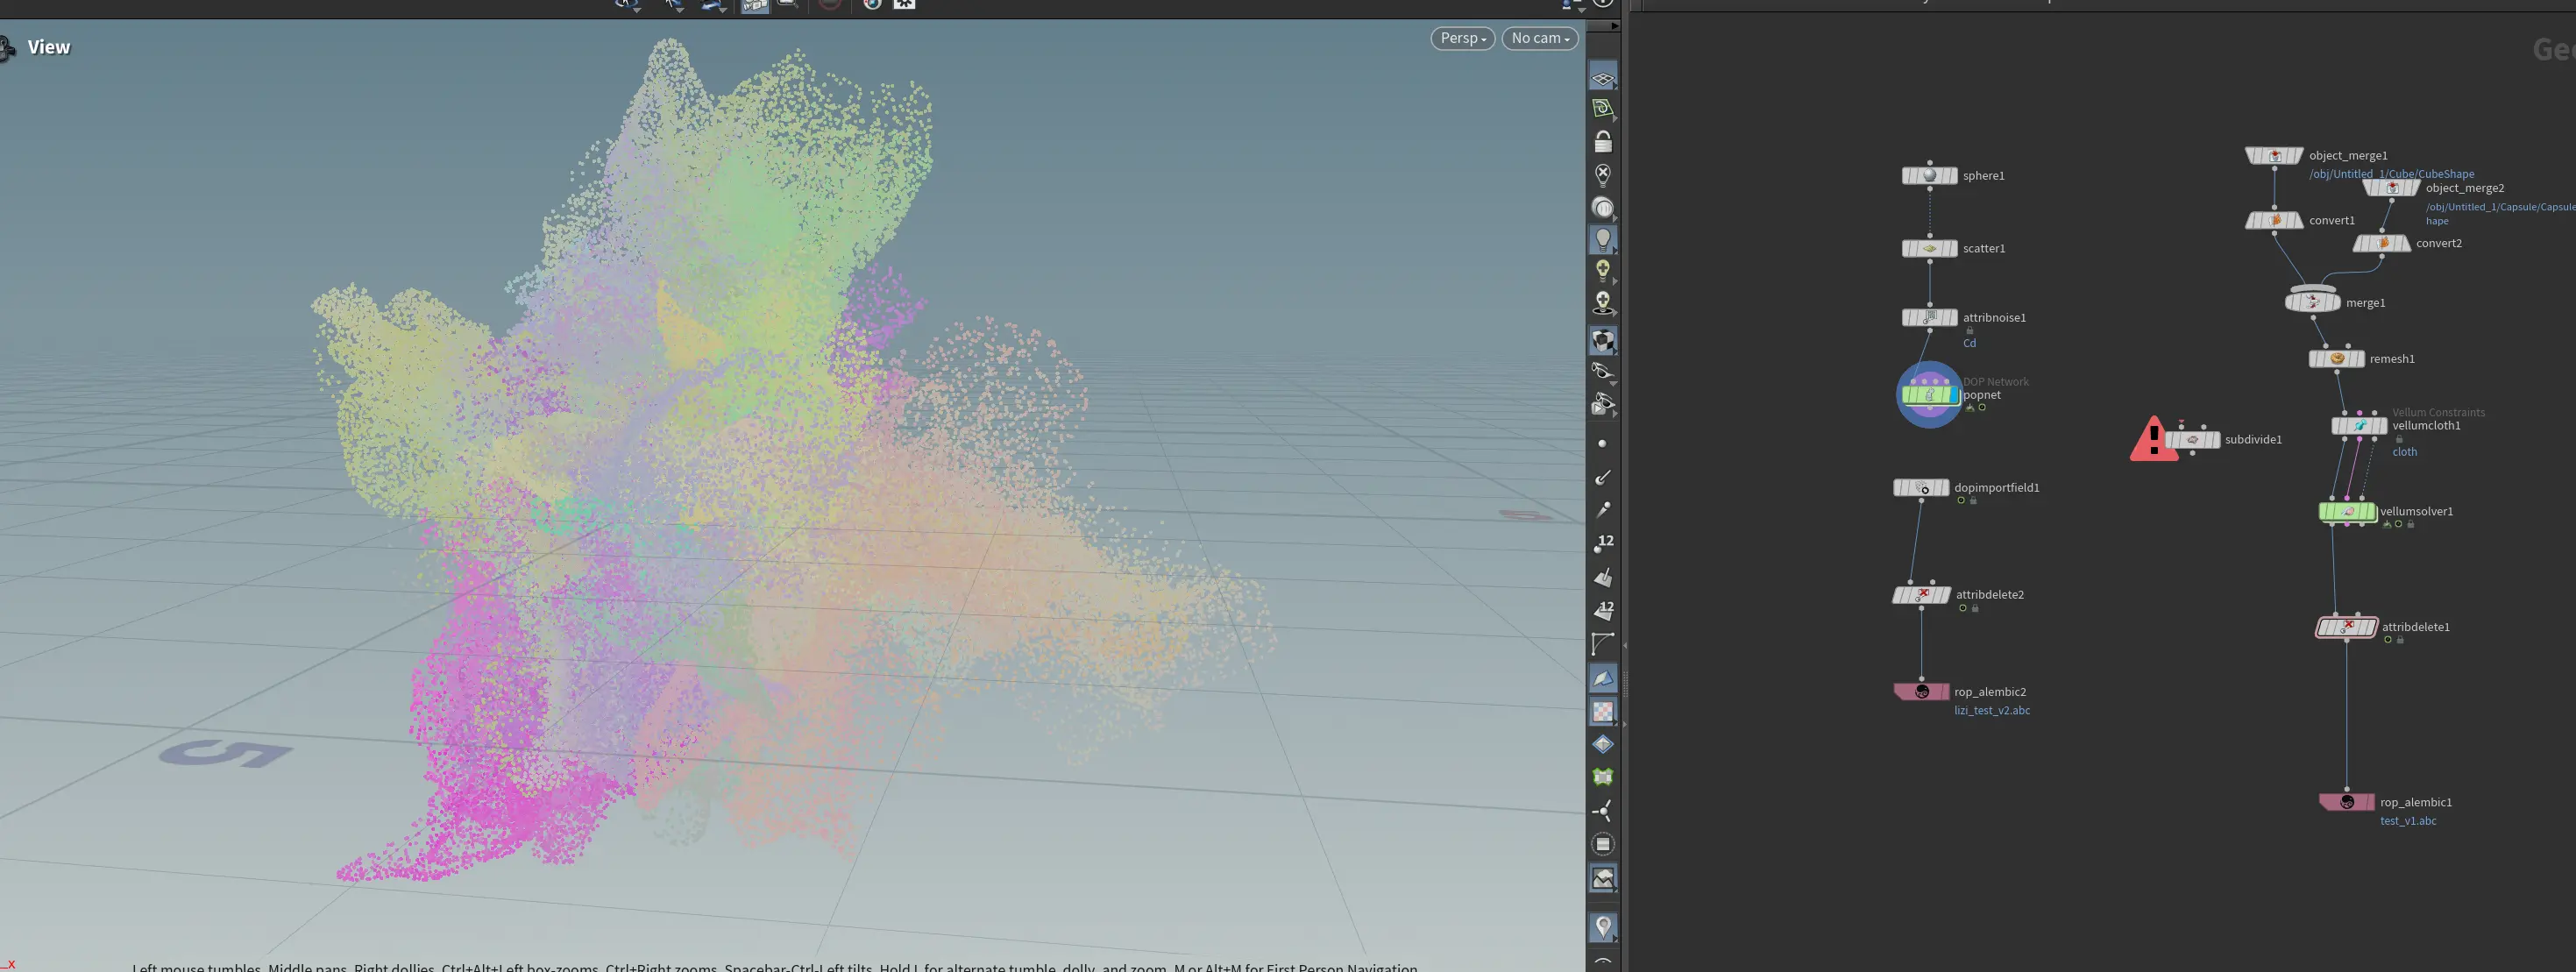Click the red warning triangle beside subdivide1
Image resolution: width=2576 pixels, height=972 pixels.
pos(2153,440)
